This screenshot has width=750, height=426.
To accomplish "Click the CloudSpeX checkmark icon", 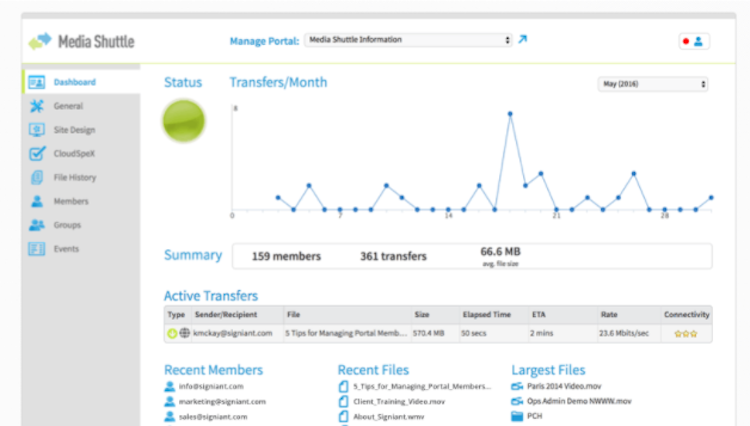I will 37,153.
